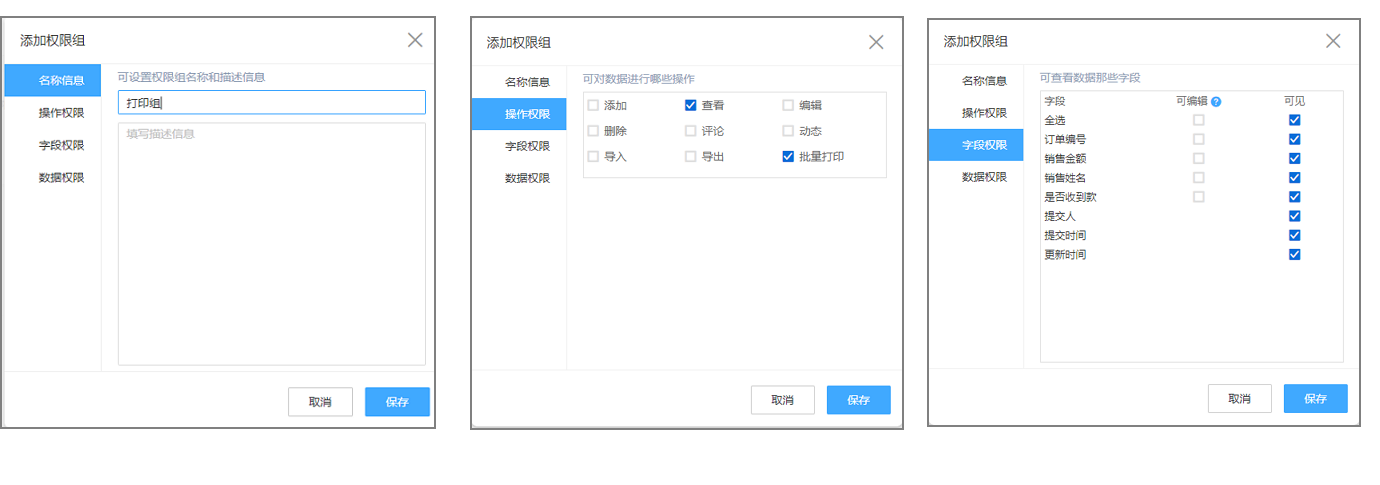Click the help icon beside 可编辑 column header

coord(1216,102)
